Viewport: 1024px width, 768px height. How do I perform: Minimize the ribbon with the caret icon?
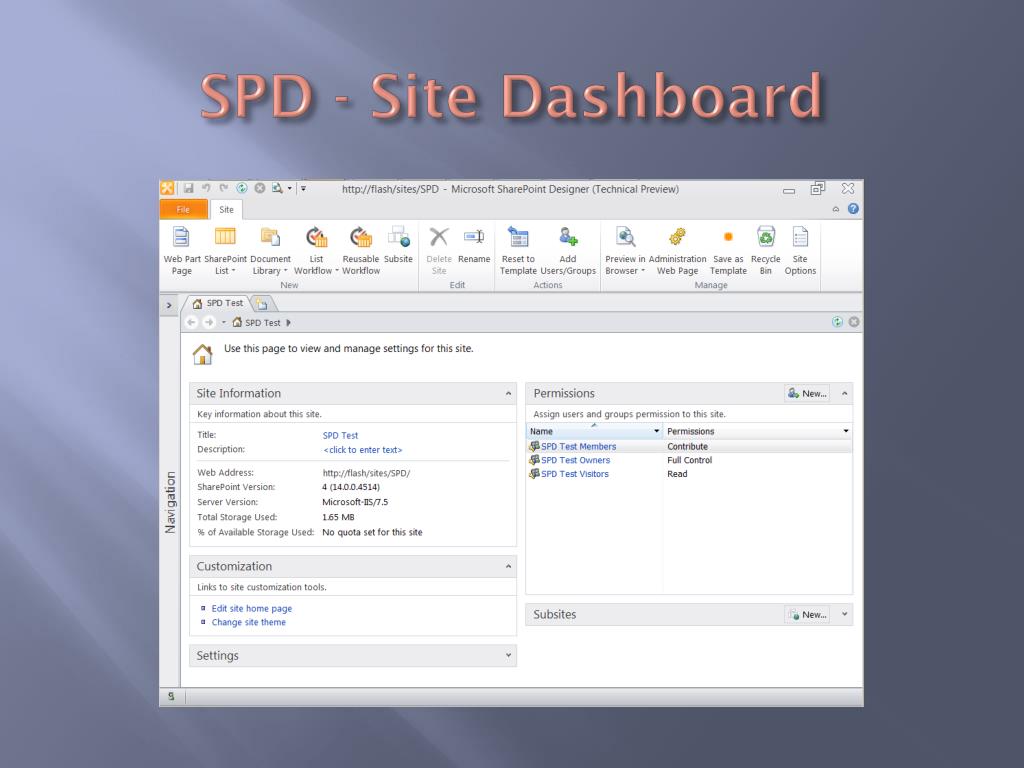click(835, 209)
